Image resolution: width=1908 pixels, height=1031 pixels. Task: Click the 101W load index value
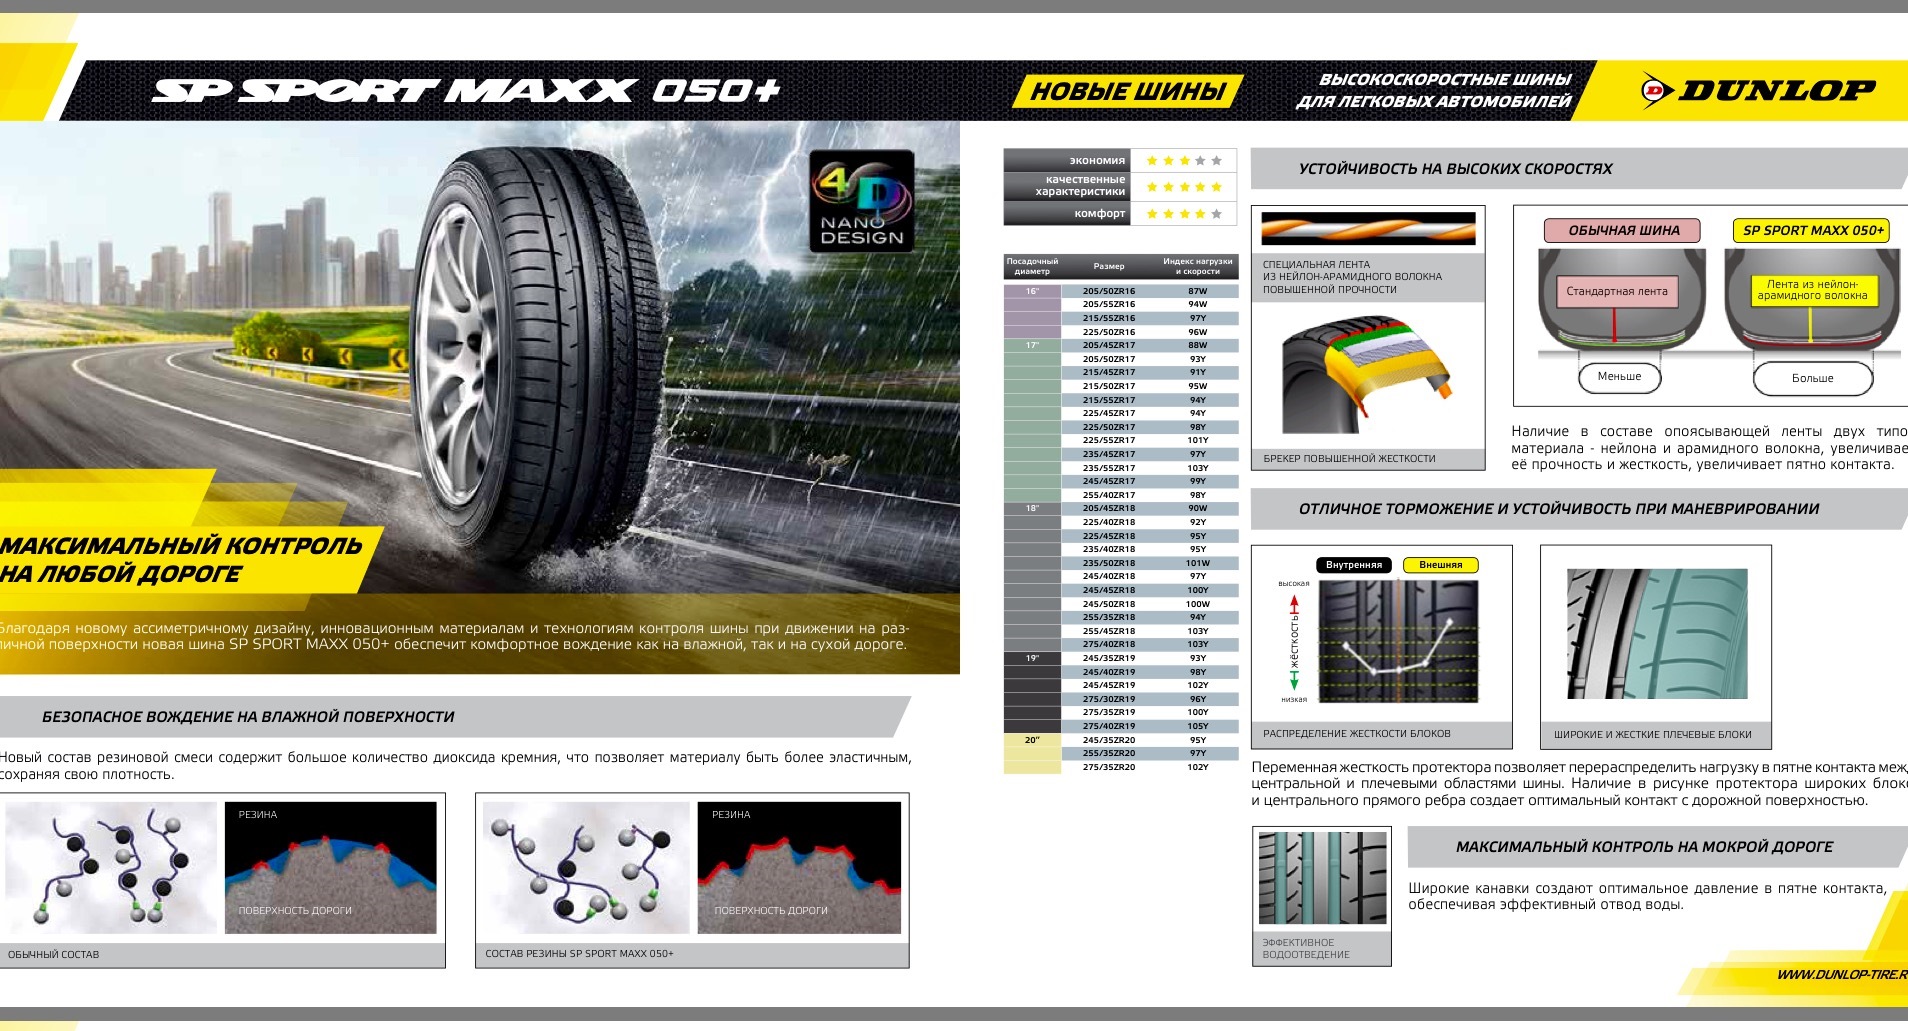[1198, 563]
